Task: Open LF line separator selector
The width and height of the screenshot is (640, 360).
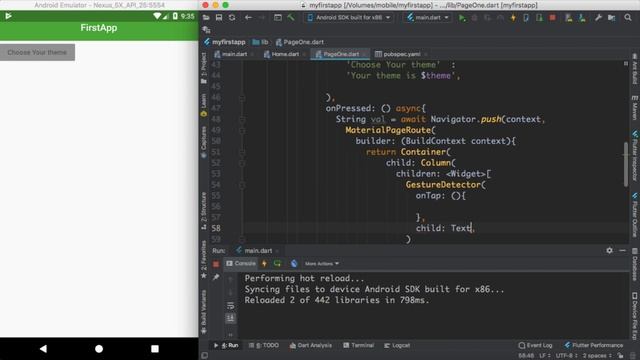Action: (x=544, y=356)
